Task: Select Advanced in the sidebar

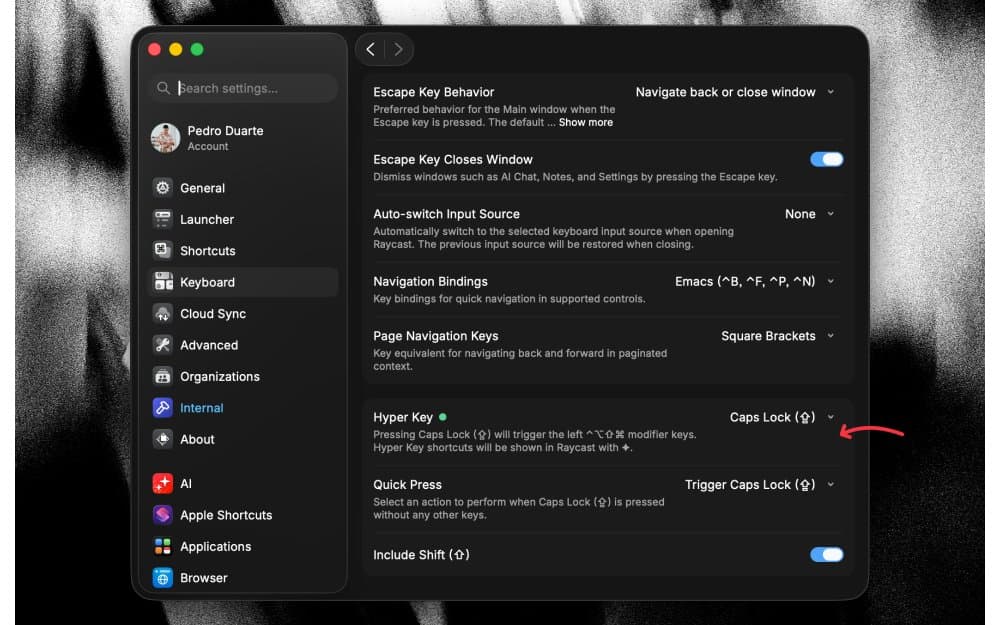Action: point(244,344)
